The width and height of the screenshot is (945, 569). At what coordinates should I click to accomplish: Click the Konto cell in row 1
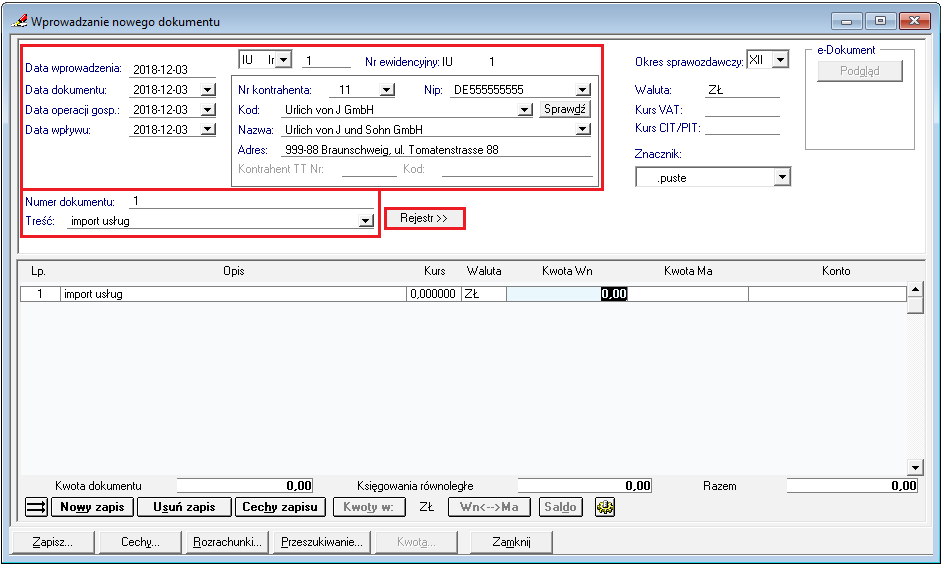tap(827, 294)
